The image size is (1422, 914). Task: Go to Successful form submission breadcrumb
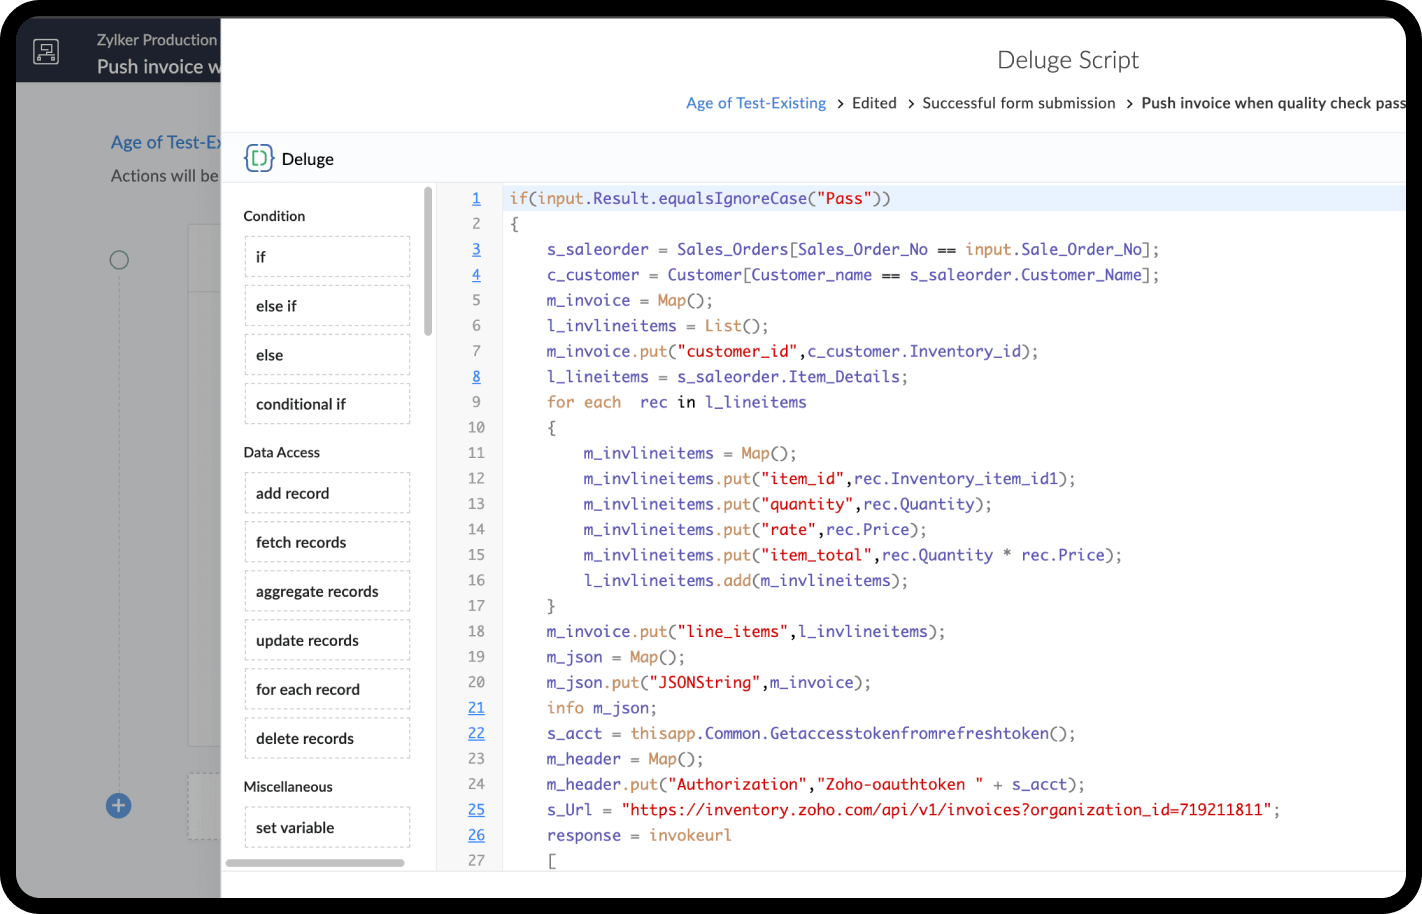pos(1018,103)
